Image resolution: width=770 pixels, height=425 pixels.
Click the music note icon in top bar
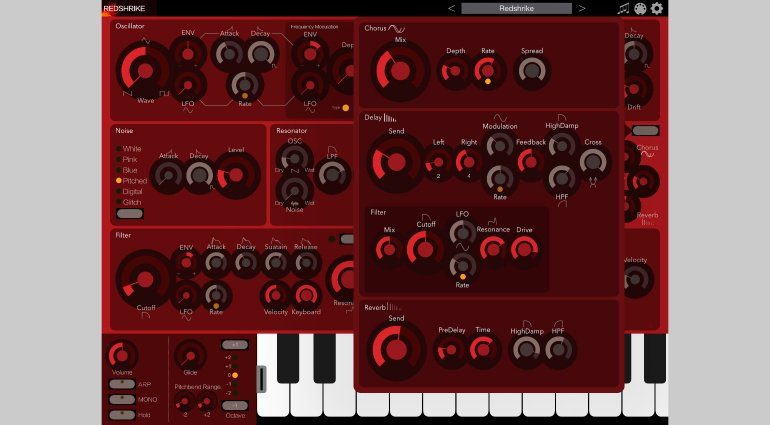click(623, 9)
